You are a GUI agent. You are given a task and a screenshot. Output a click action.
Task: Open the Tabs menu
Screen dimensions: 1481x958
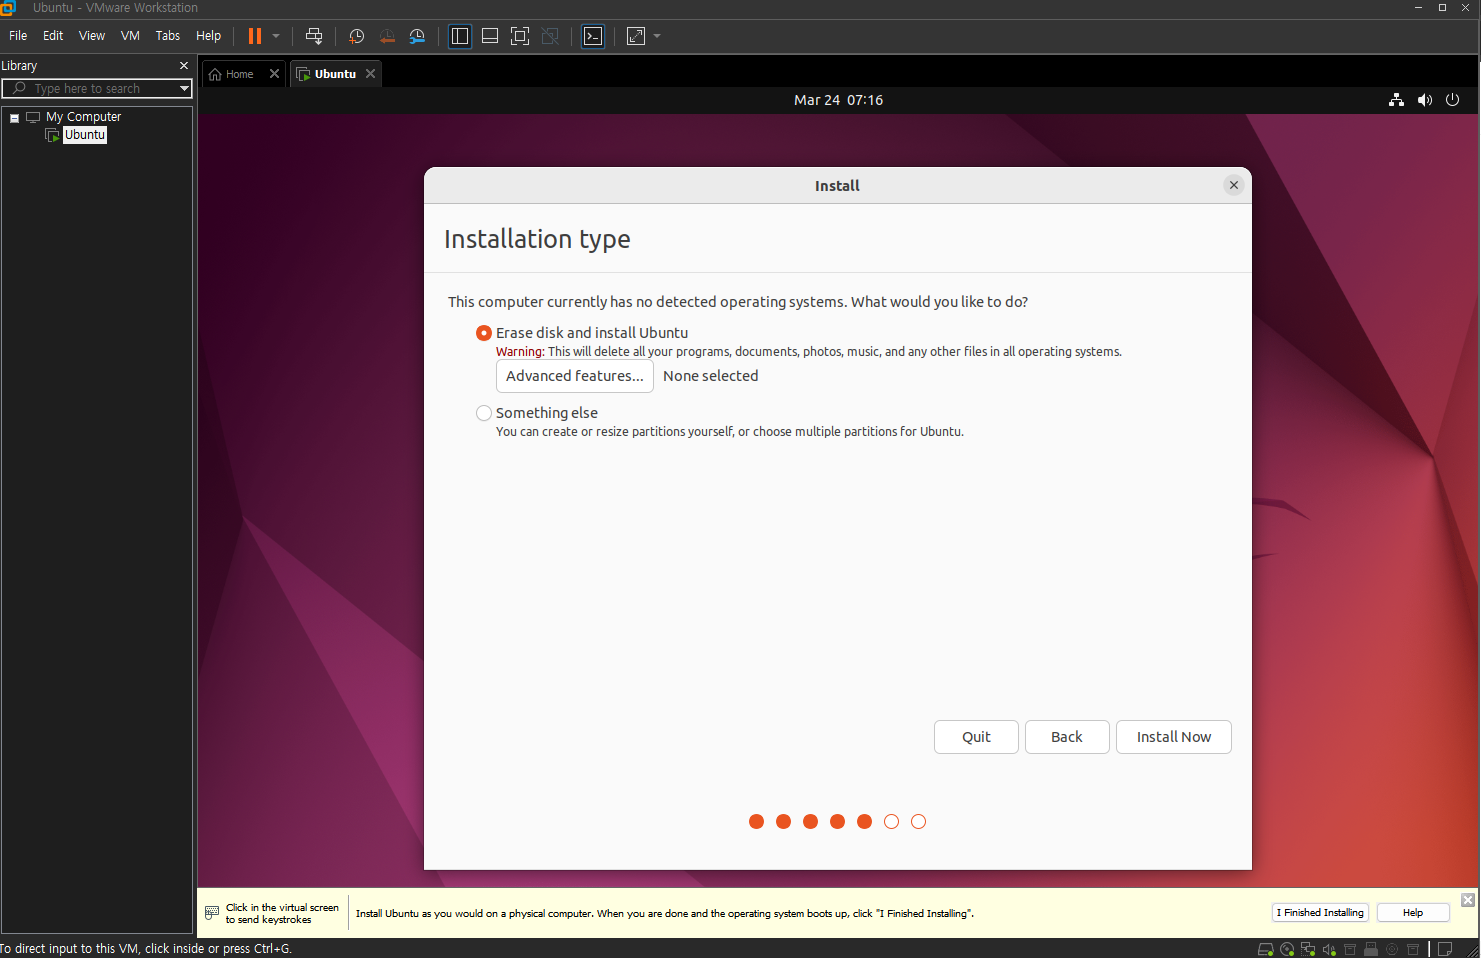tap(168, 36)
